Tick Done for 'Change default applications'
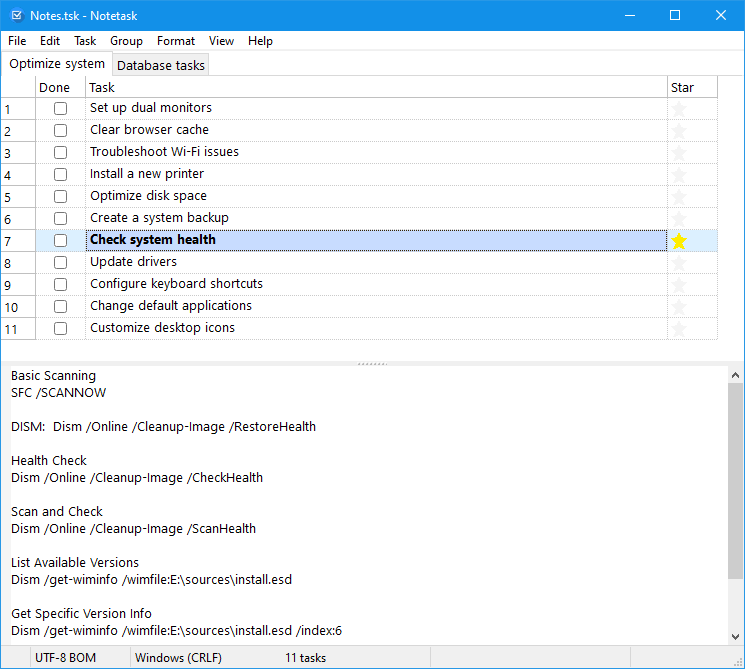745x669 pixels. (60, 306)
